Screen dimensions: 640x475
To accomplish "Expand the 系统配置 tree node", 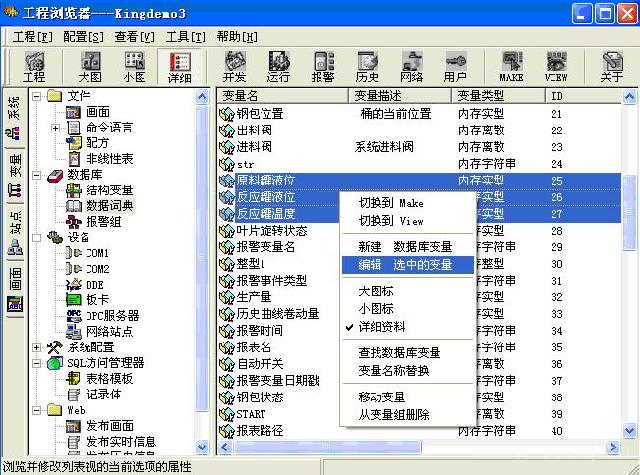I will pyautogui.click(x=37, y=347).
